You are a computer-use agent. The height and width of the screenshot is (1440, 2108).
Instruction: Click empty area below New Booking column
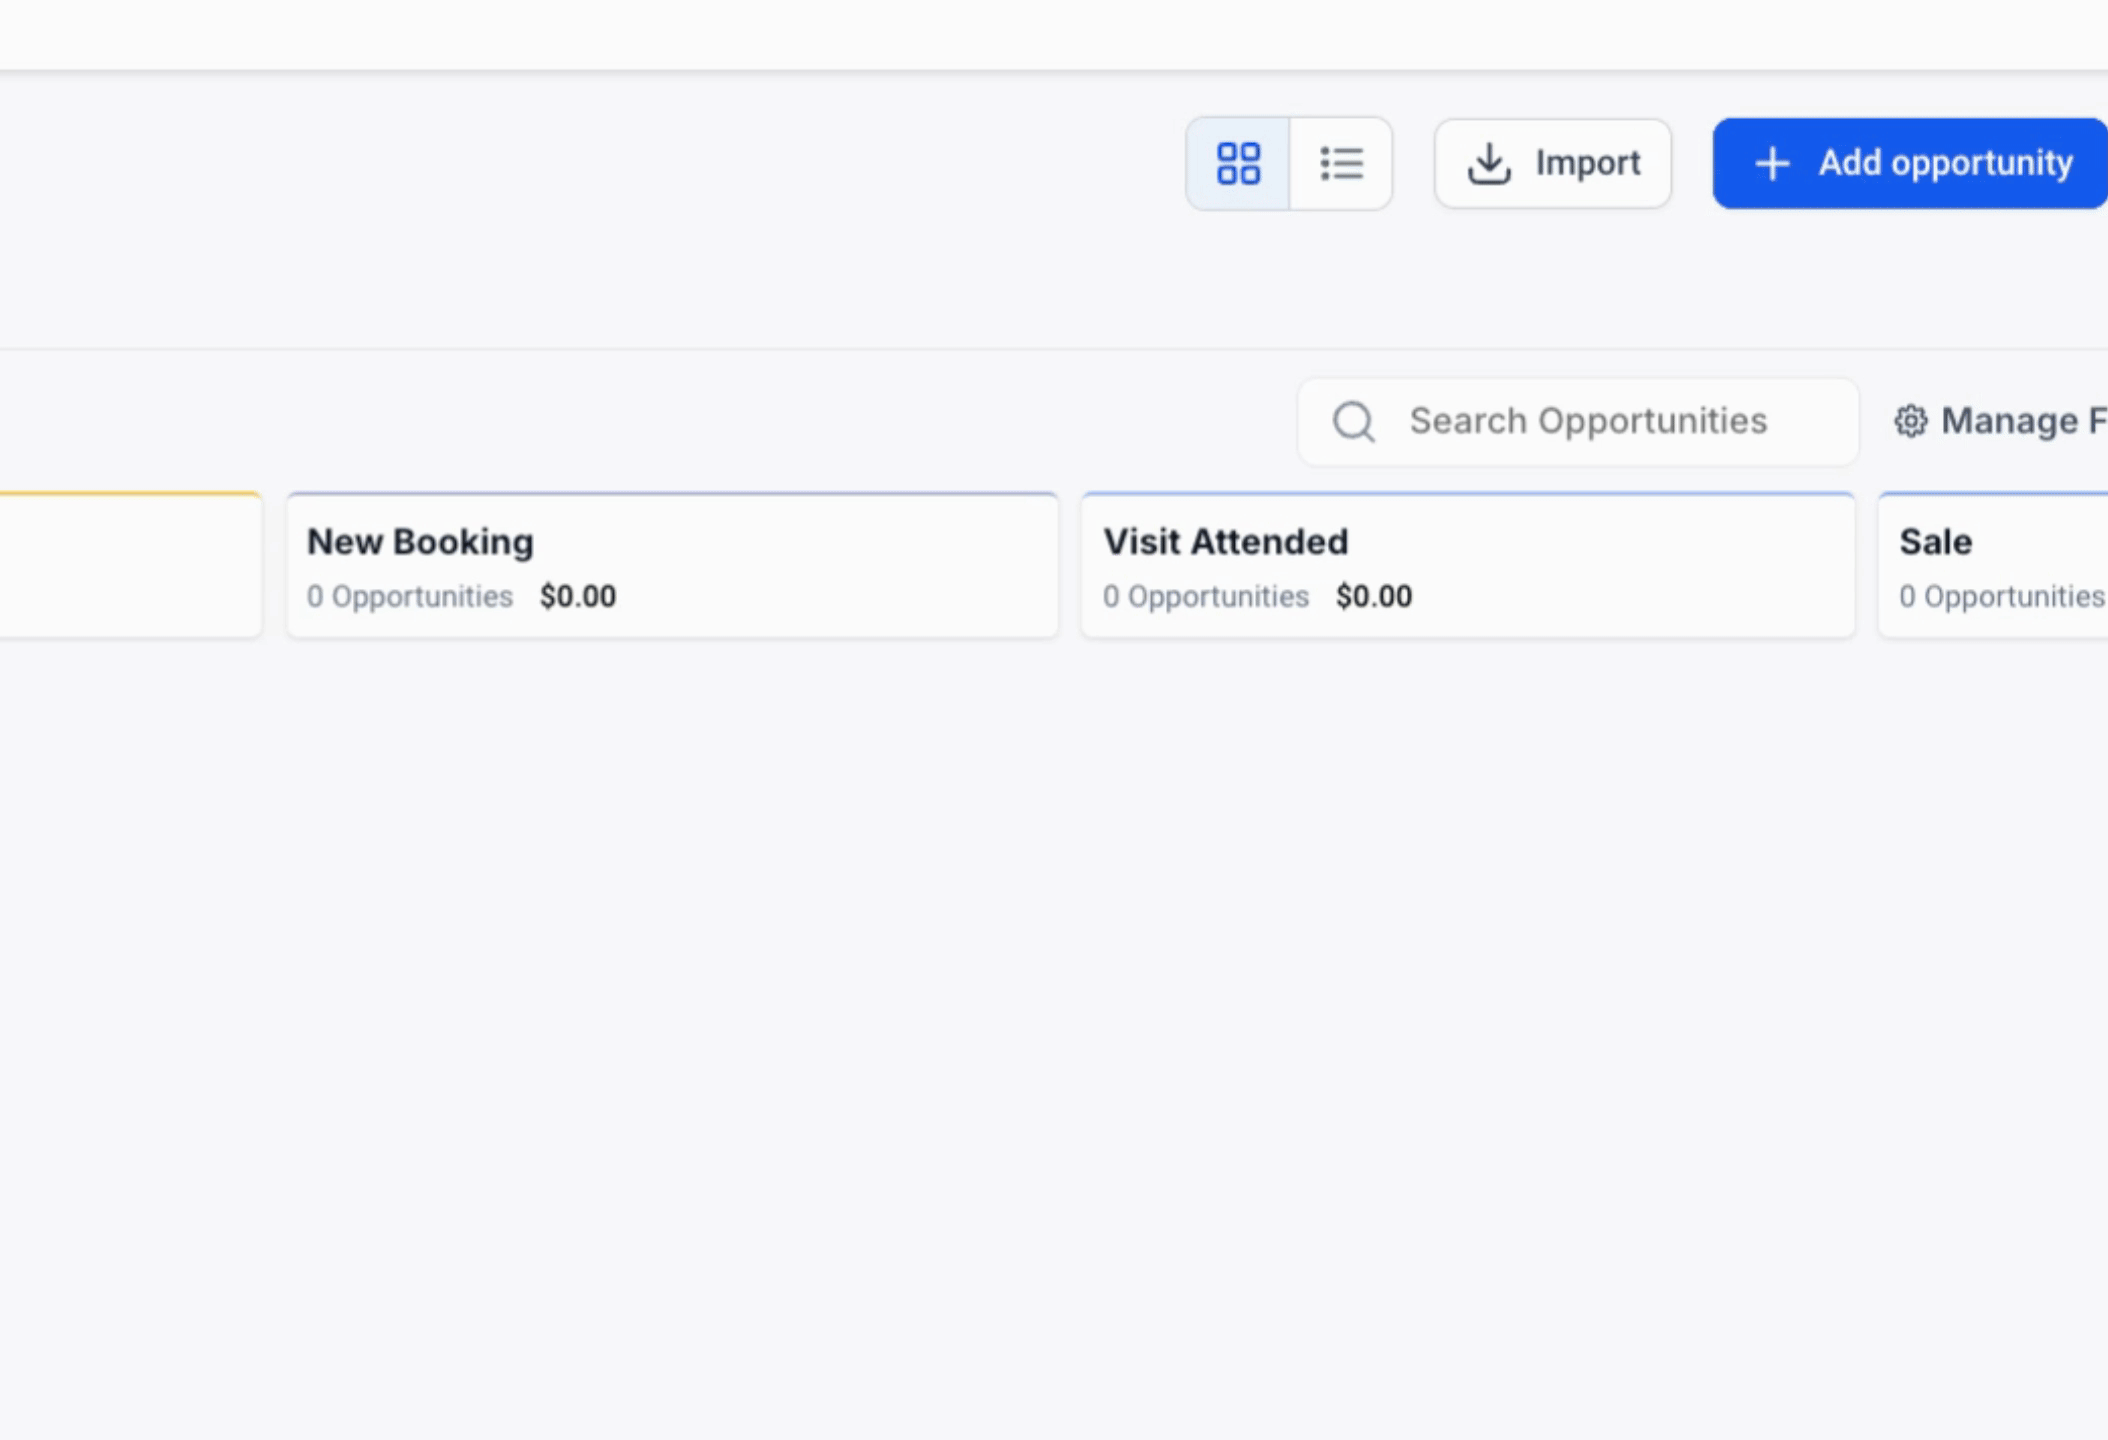672,900
